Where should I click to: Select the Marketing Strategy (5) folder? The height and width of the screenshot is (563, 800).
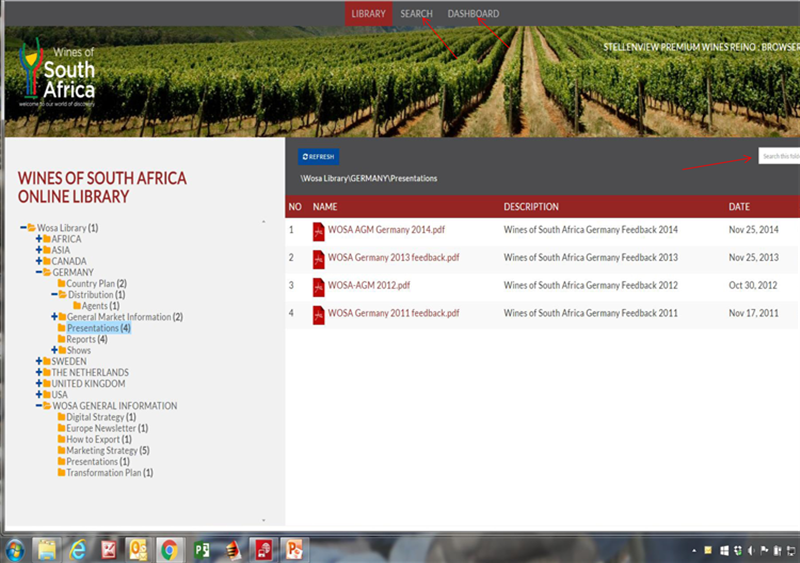[x=108, y=450]
